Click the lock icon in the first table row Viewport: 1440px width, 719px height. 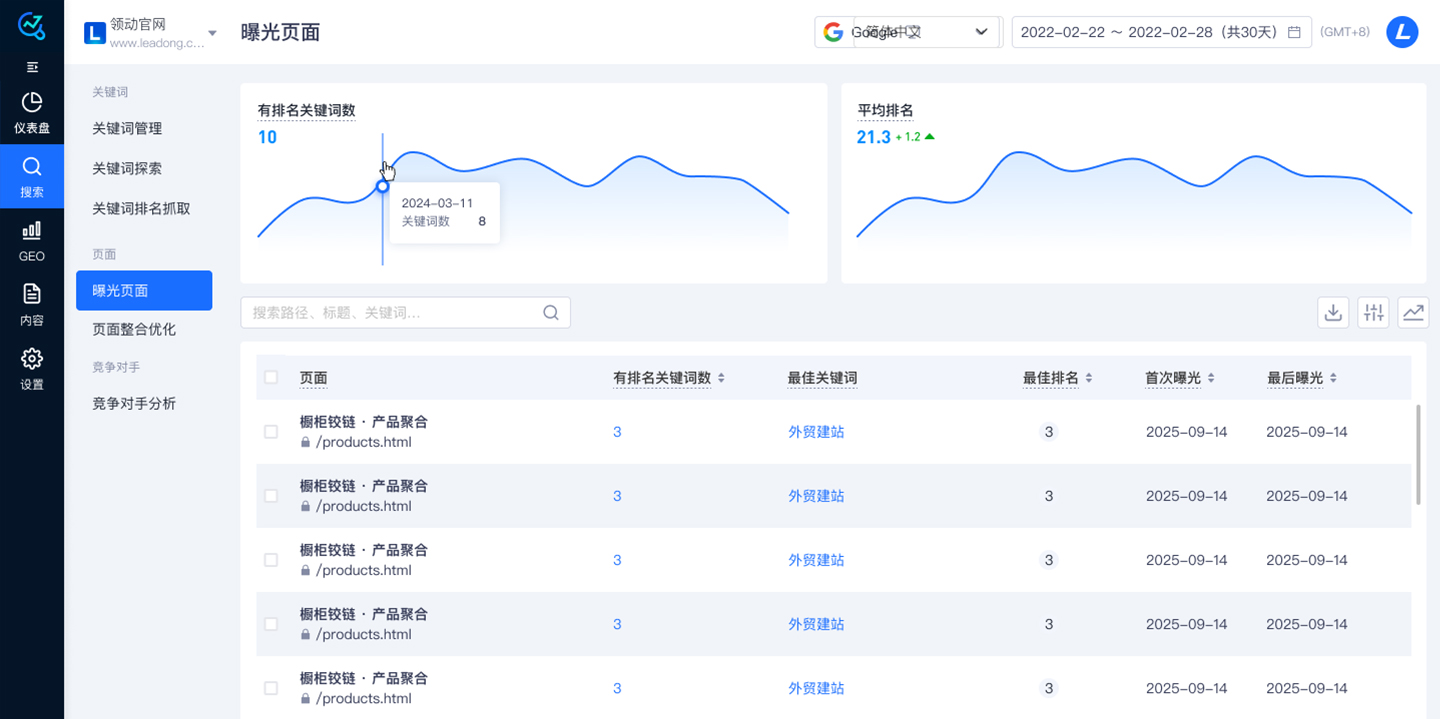pos(306,442)
